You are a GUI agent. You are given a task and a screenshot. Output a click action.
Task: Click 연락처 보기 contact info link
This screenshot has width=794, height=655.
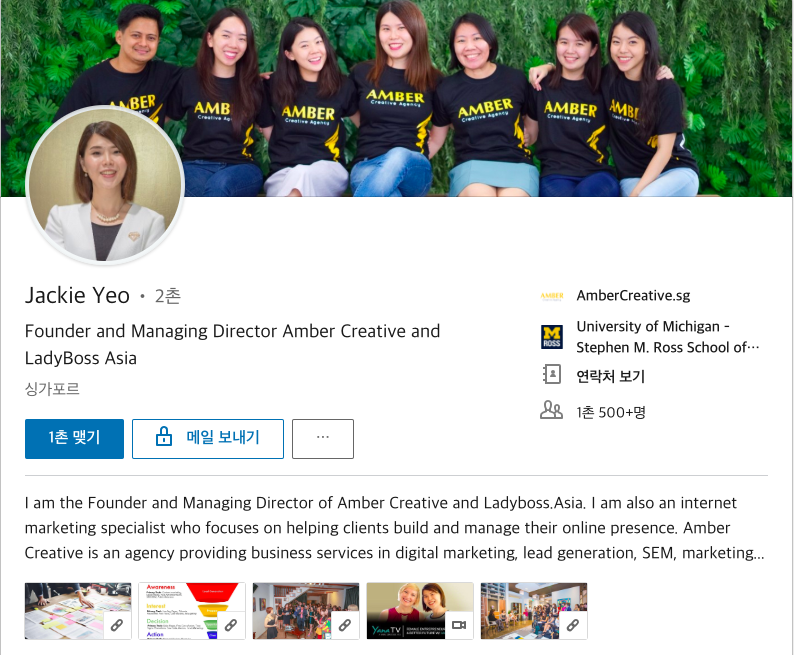click(x=611, y=376)
